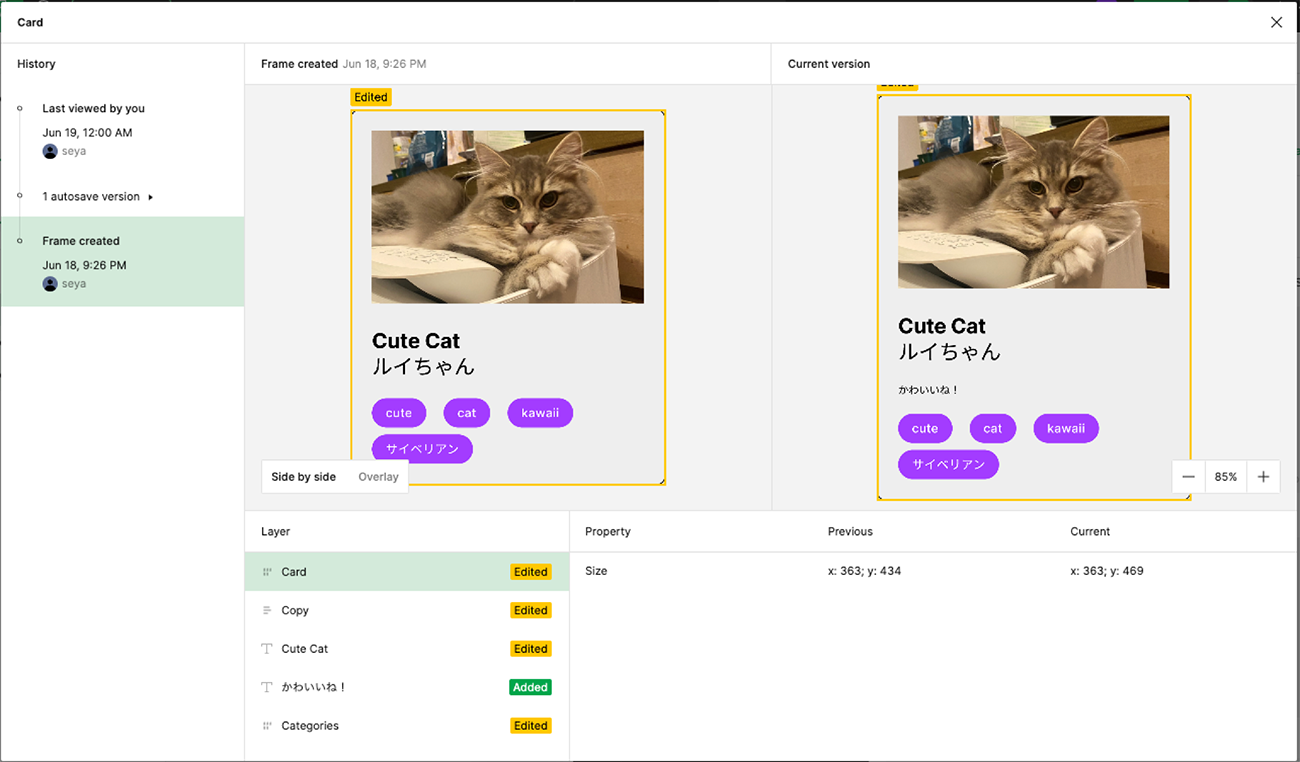Click the Edited badge on Categories layer

530,726
